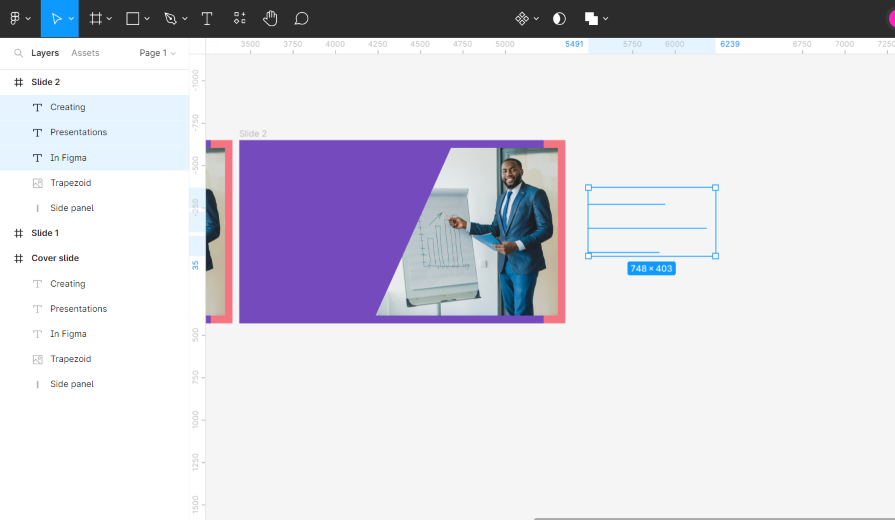Screen dimensions: 895x520
Task: Select the Comment tool
Action: (x=301, y=18)
